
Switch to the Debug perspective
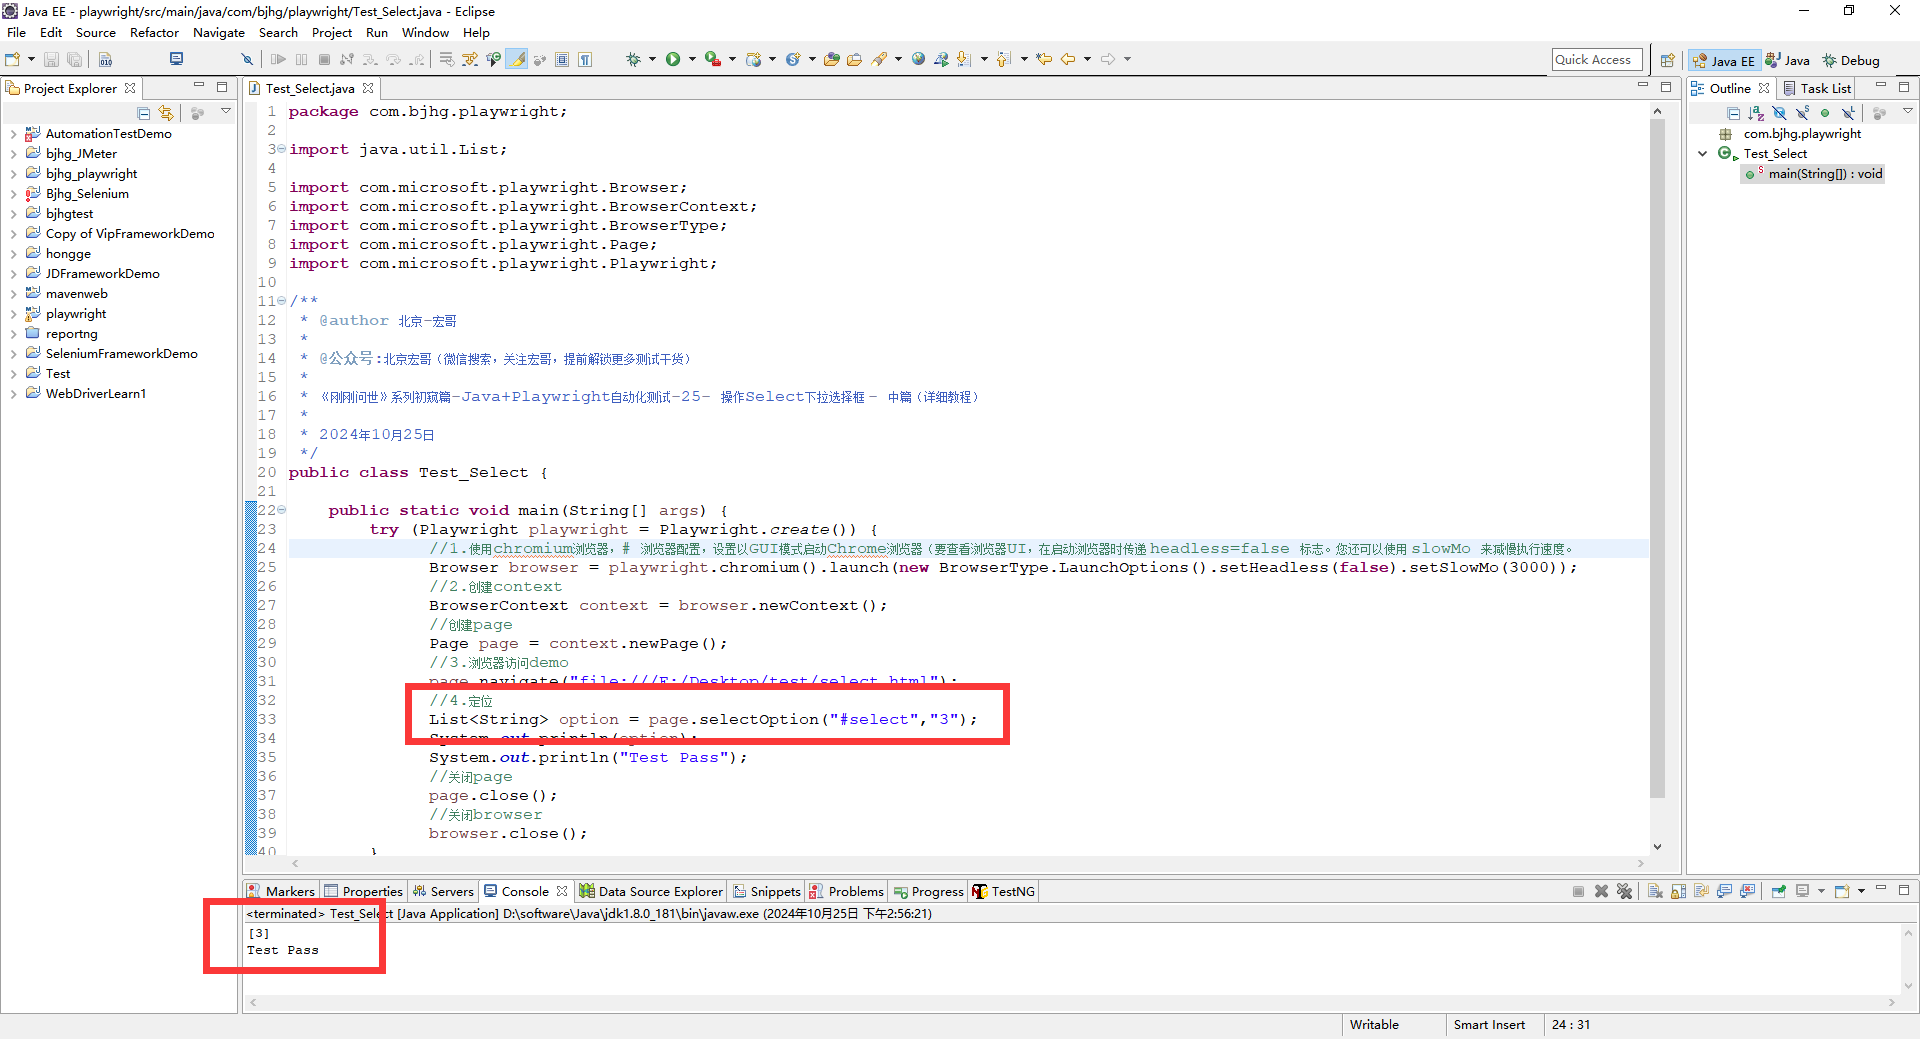coord(1851,60)
